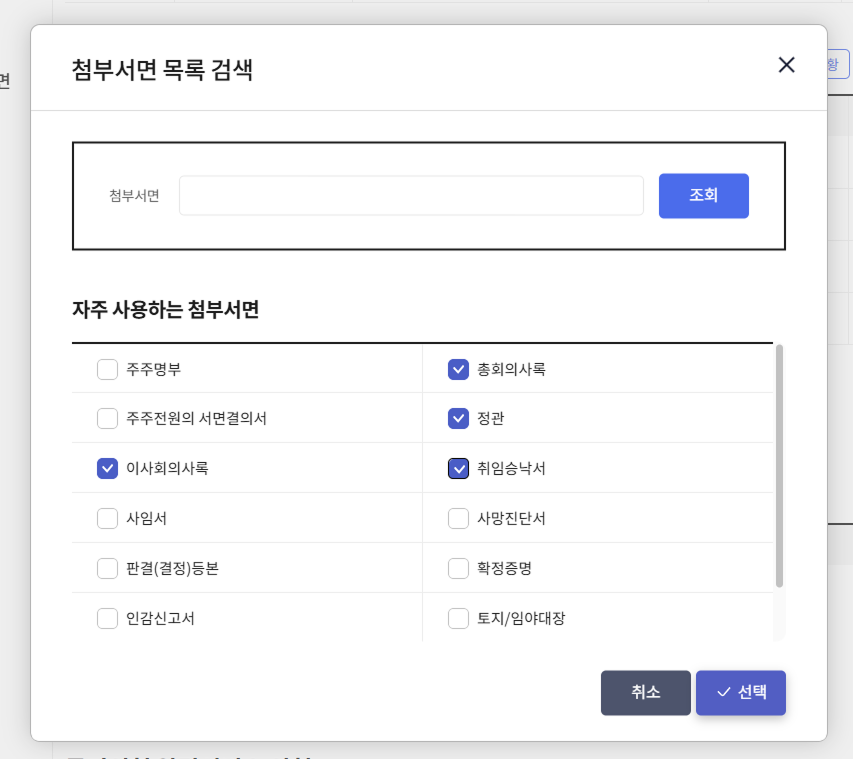Select the 판결(결정)등본 item
Screen dimensions: 853x759
(x=107, y=568)
